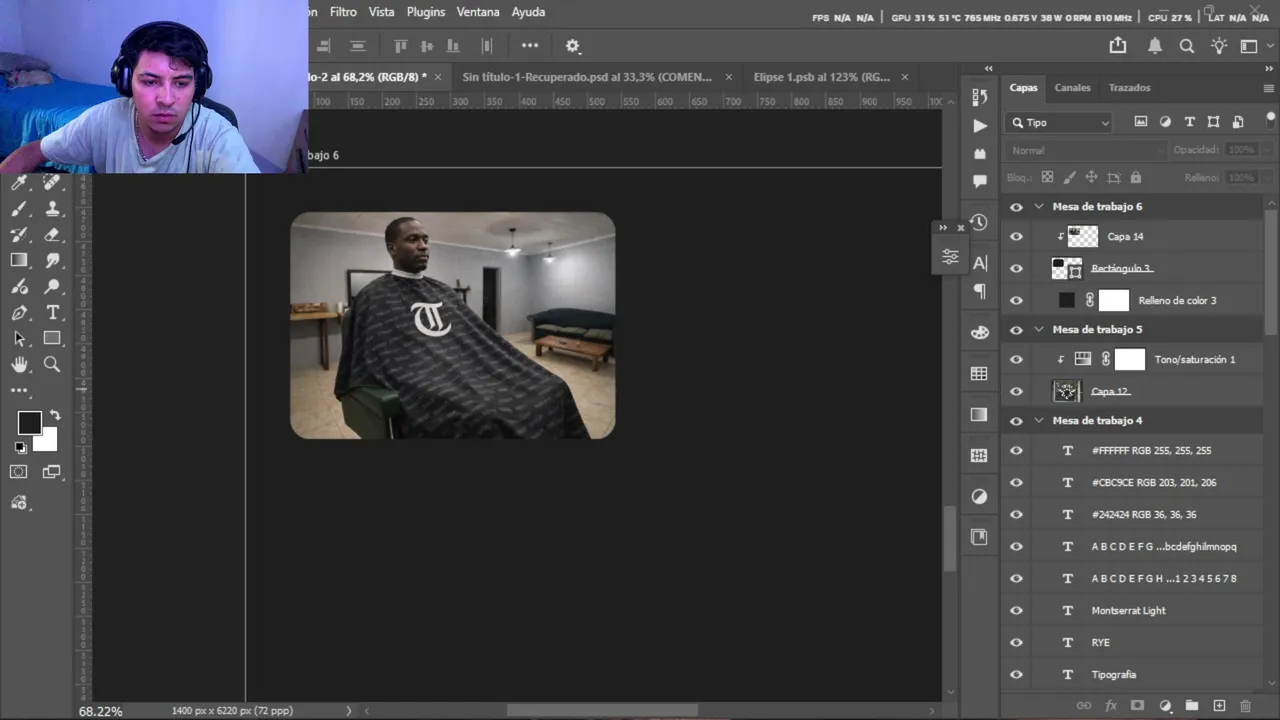Image resolution: width=1280 pixels, height=720 pixels.
Task: Hide the Mesa de trabajo 6 artboard
Action: (x=1016, y=207)
